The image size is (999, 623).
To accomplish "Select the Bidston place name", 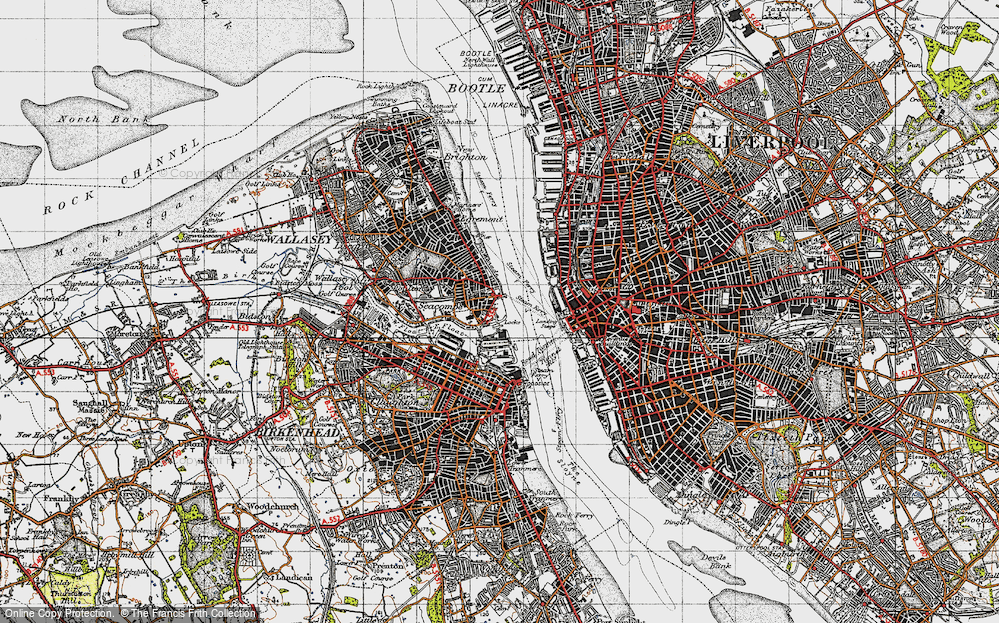I will pos(256,315).
